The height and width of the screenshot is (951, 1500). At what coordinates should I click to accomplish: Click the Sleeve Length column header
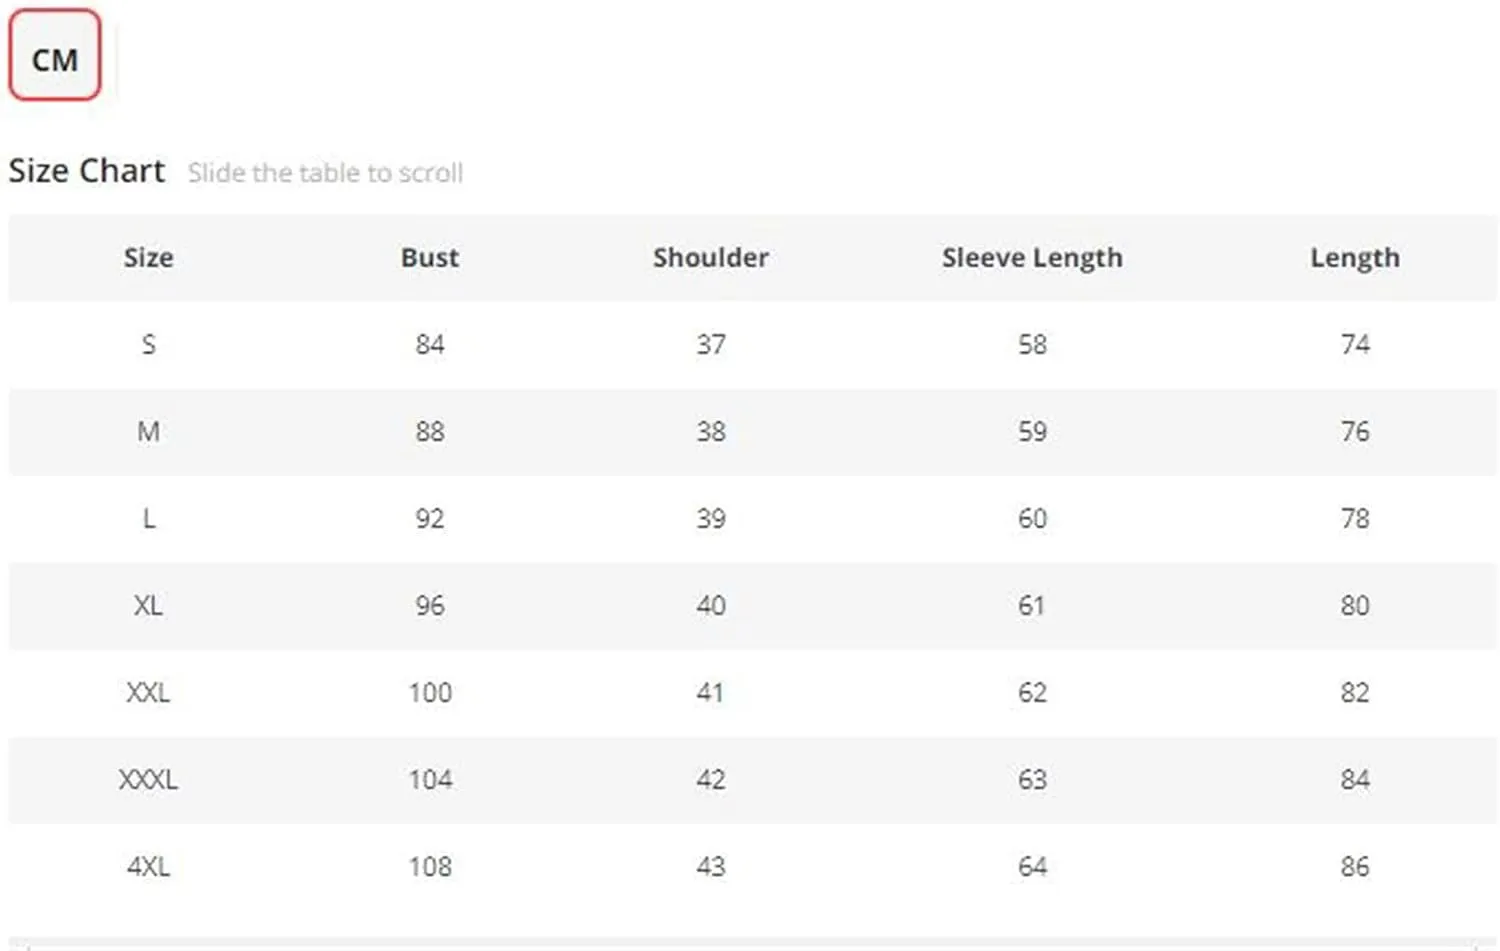click(1032, 258)
